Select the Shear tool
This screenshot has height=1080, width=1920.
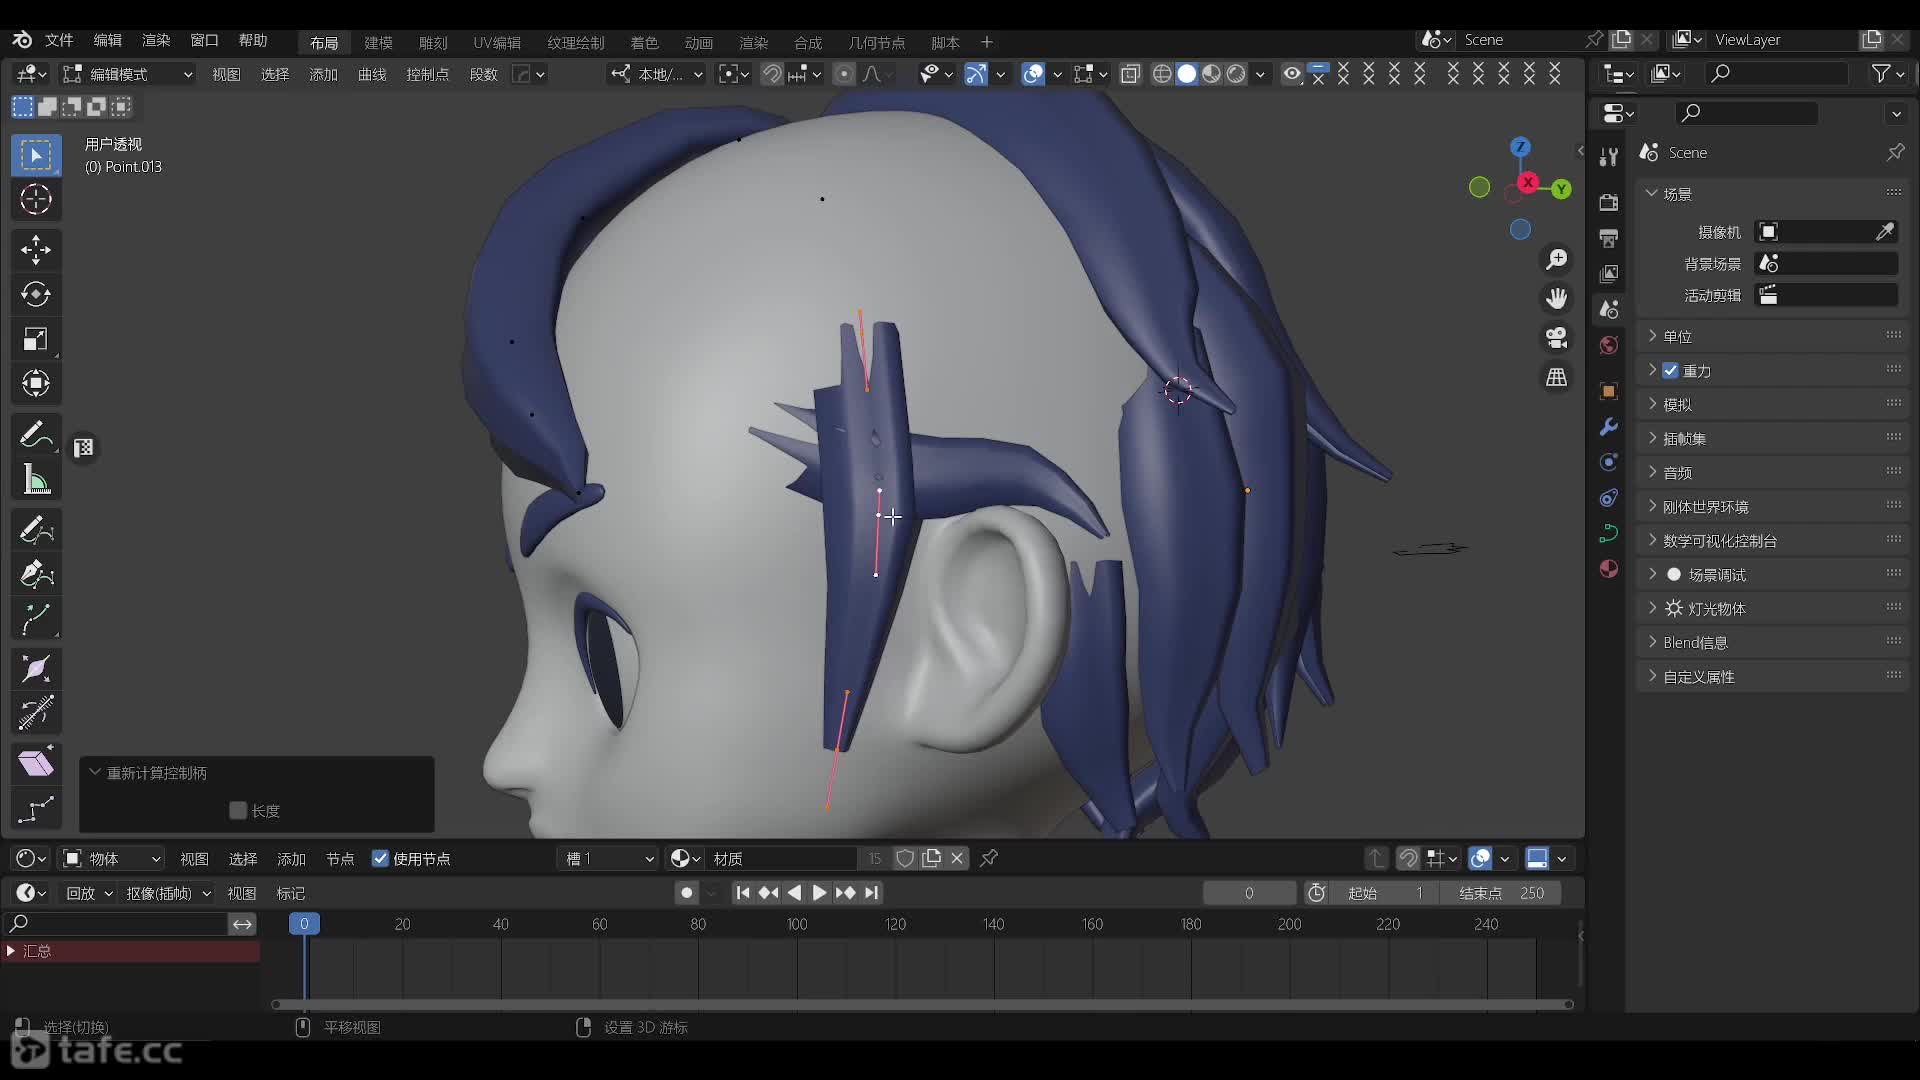[x=36, y=764]
